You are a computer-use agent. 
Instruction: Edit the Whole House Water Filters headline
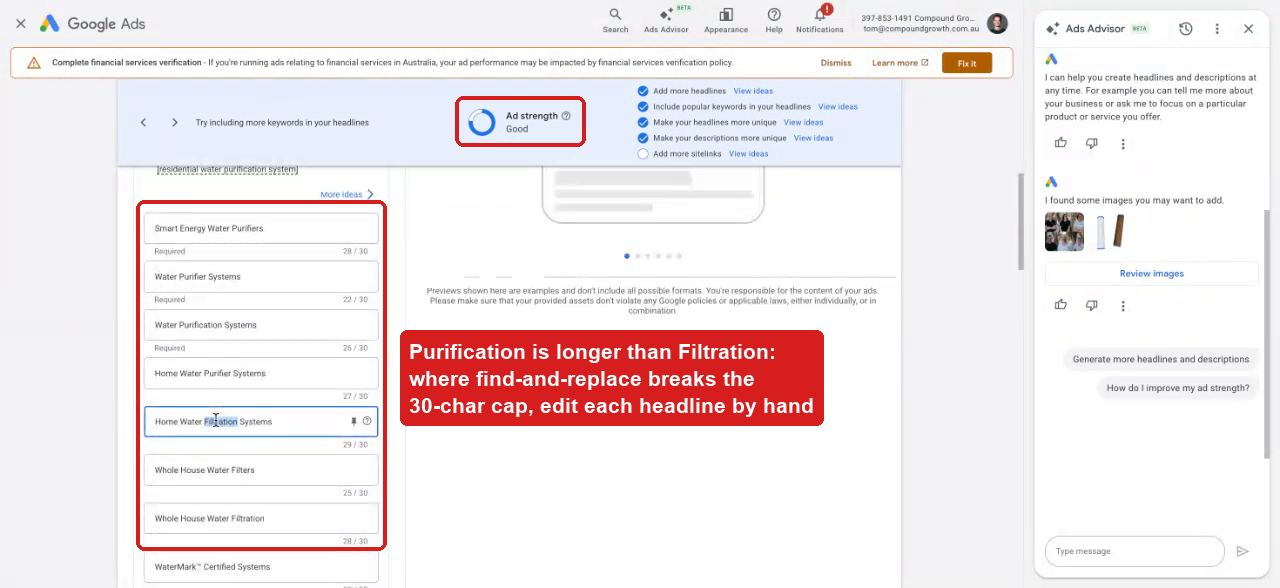[x=261, y=470]
